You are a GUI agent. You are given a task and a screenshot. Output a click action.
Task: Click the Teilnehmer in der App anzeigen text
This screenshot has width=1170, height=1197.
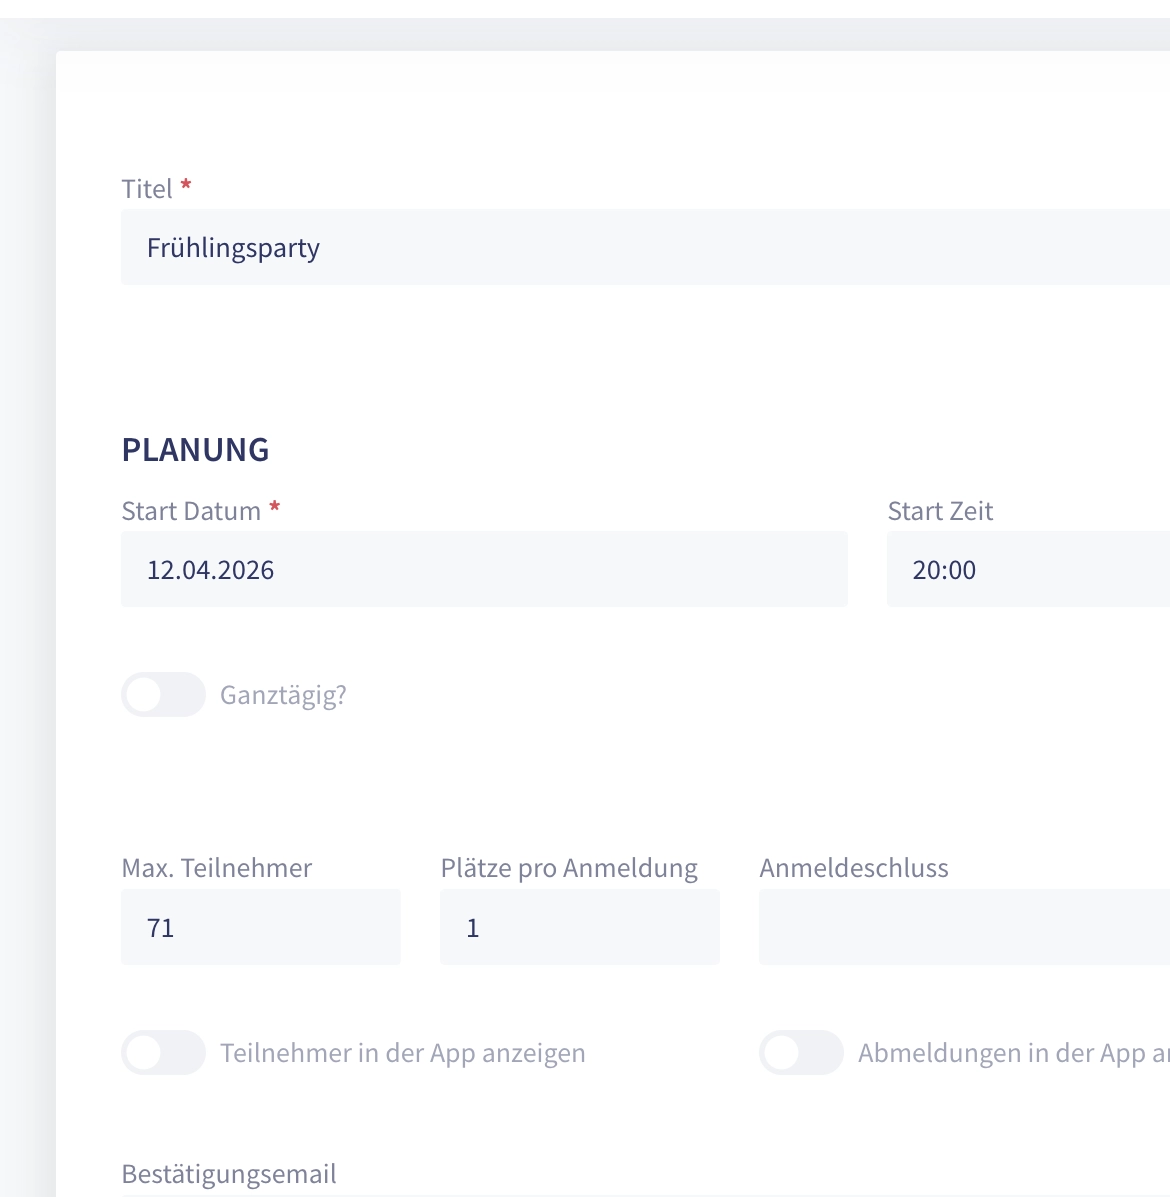point(402,1053)
